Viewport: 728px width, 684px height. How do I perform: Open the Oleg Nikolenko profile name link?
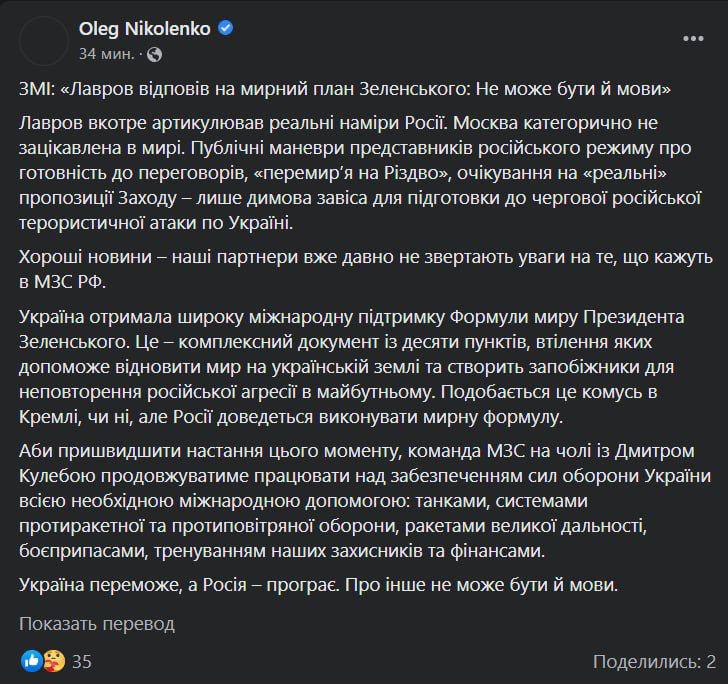pyautogui.click(x=144, y=29)
